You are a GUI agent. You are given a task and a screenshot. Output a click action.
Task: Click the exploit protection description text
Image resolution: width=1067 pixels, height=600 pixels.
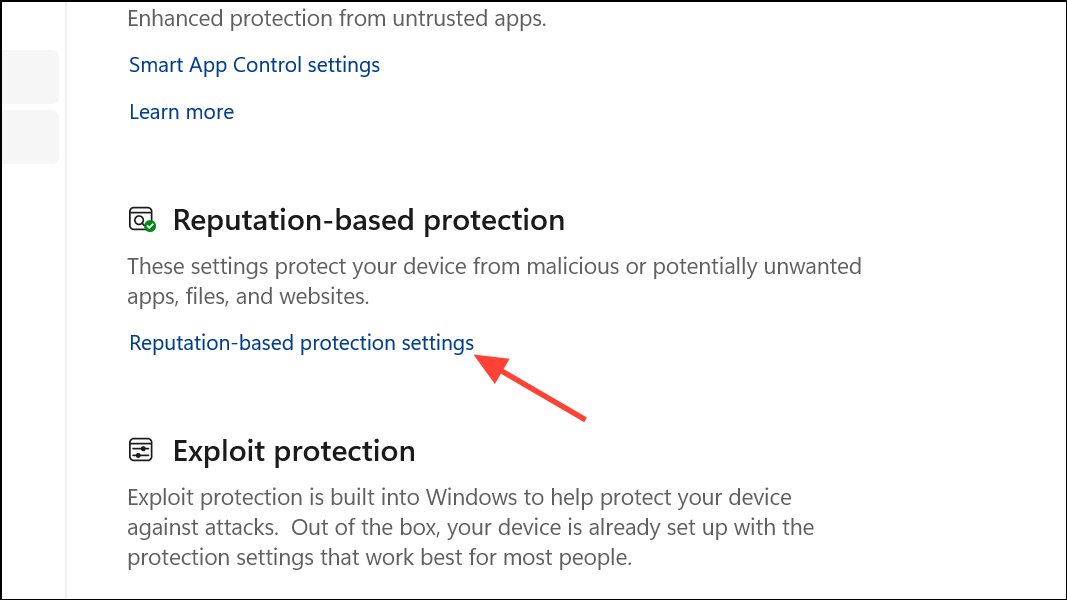click(x=470, y=526)
